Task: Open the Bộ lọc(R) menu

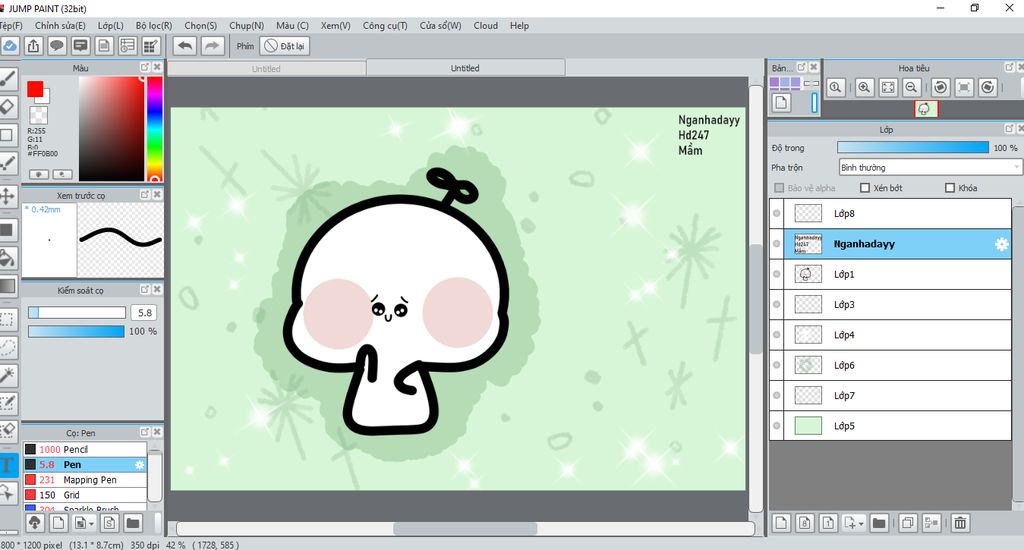Action: coord(153,25)
